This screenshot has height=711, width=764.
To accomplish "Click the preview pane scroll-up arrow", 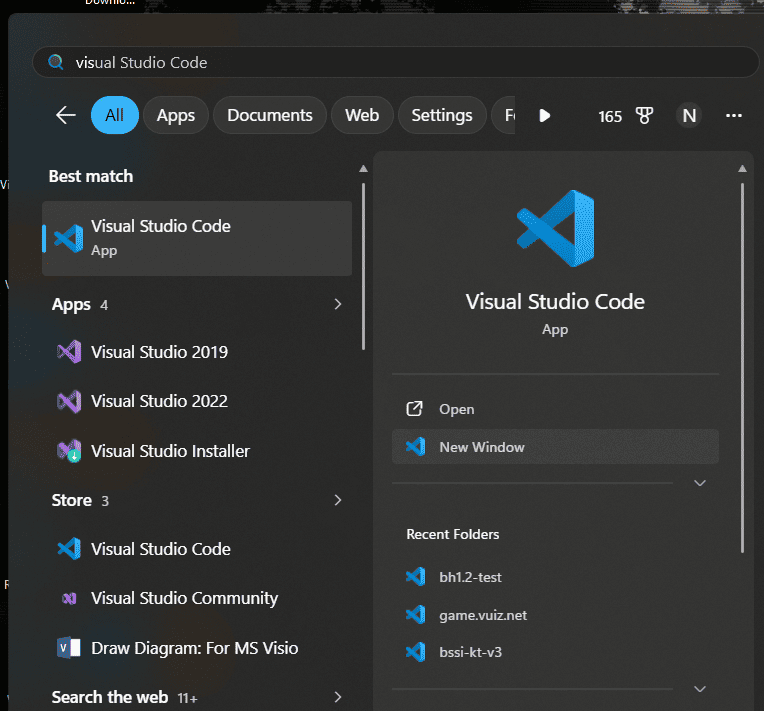I will (x=742, y=169).
